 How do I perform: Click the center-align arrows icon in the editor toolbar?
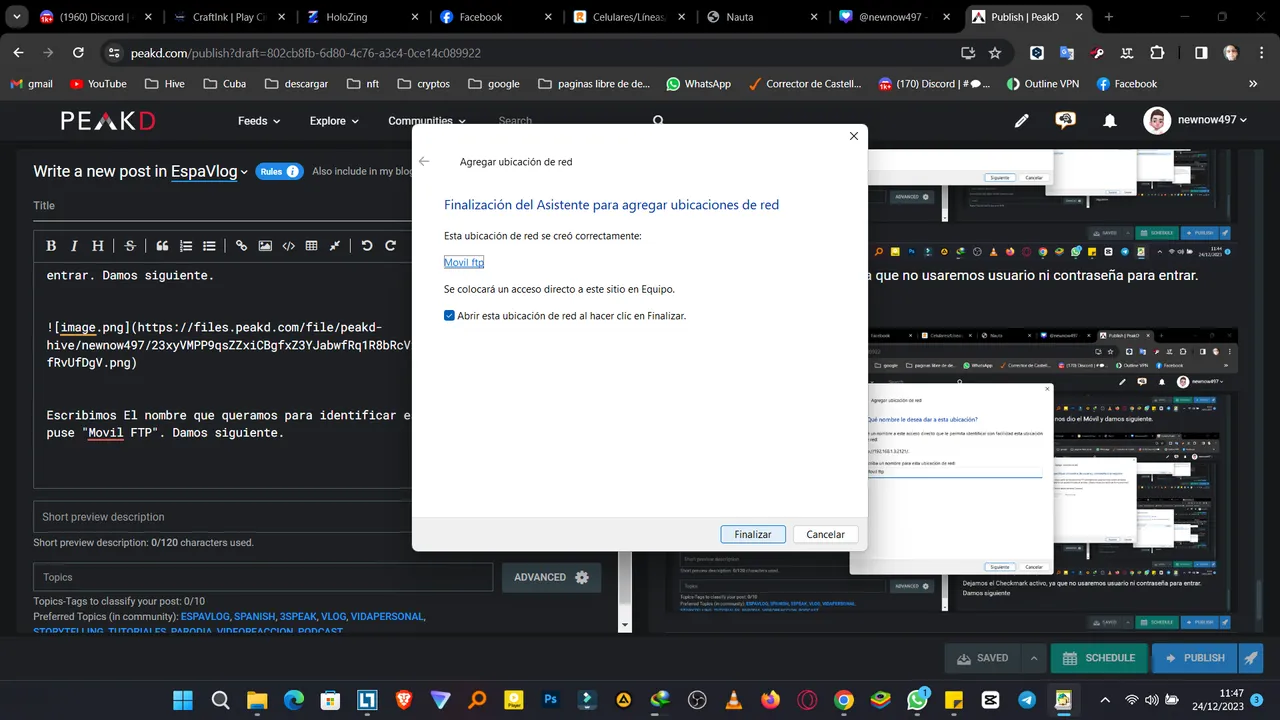[x=335, y=246]
